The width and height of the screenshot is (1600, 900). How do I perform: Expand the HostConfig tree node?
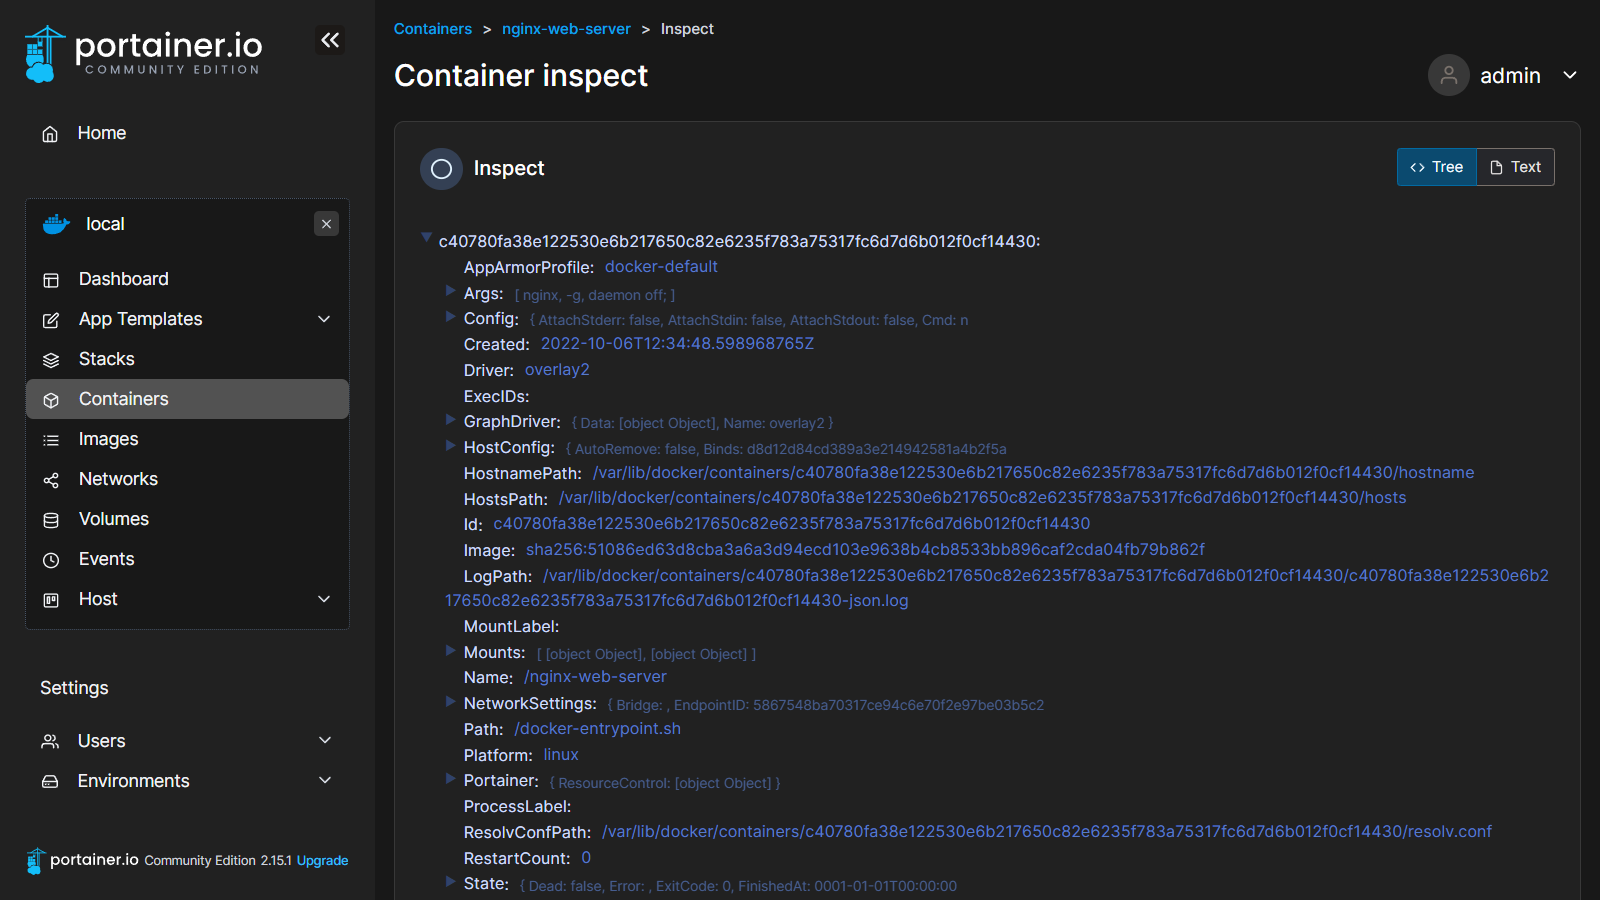click(x=450, y=446)
